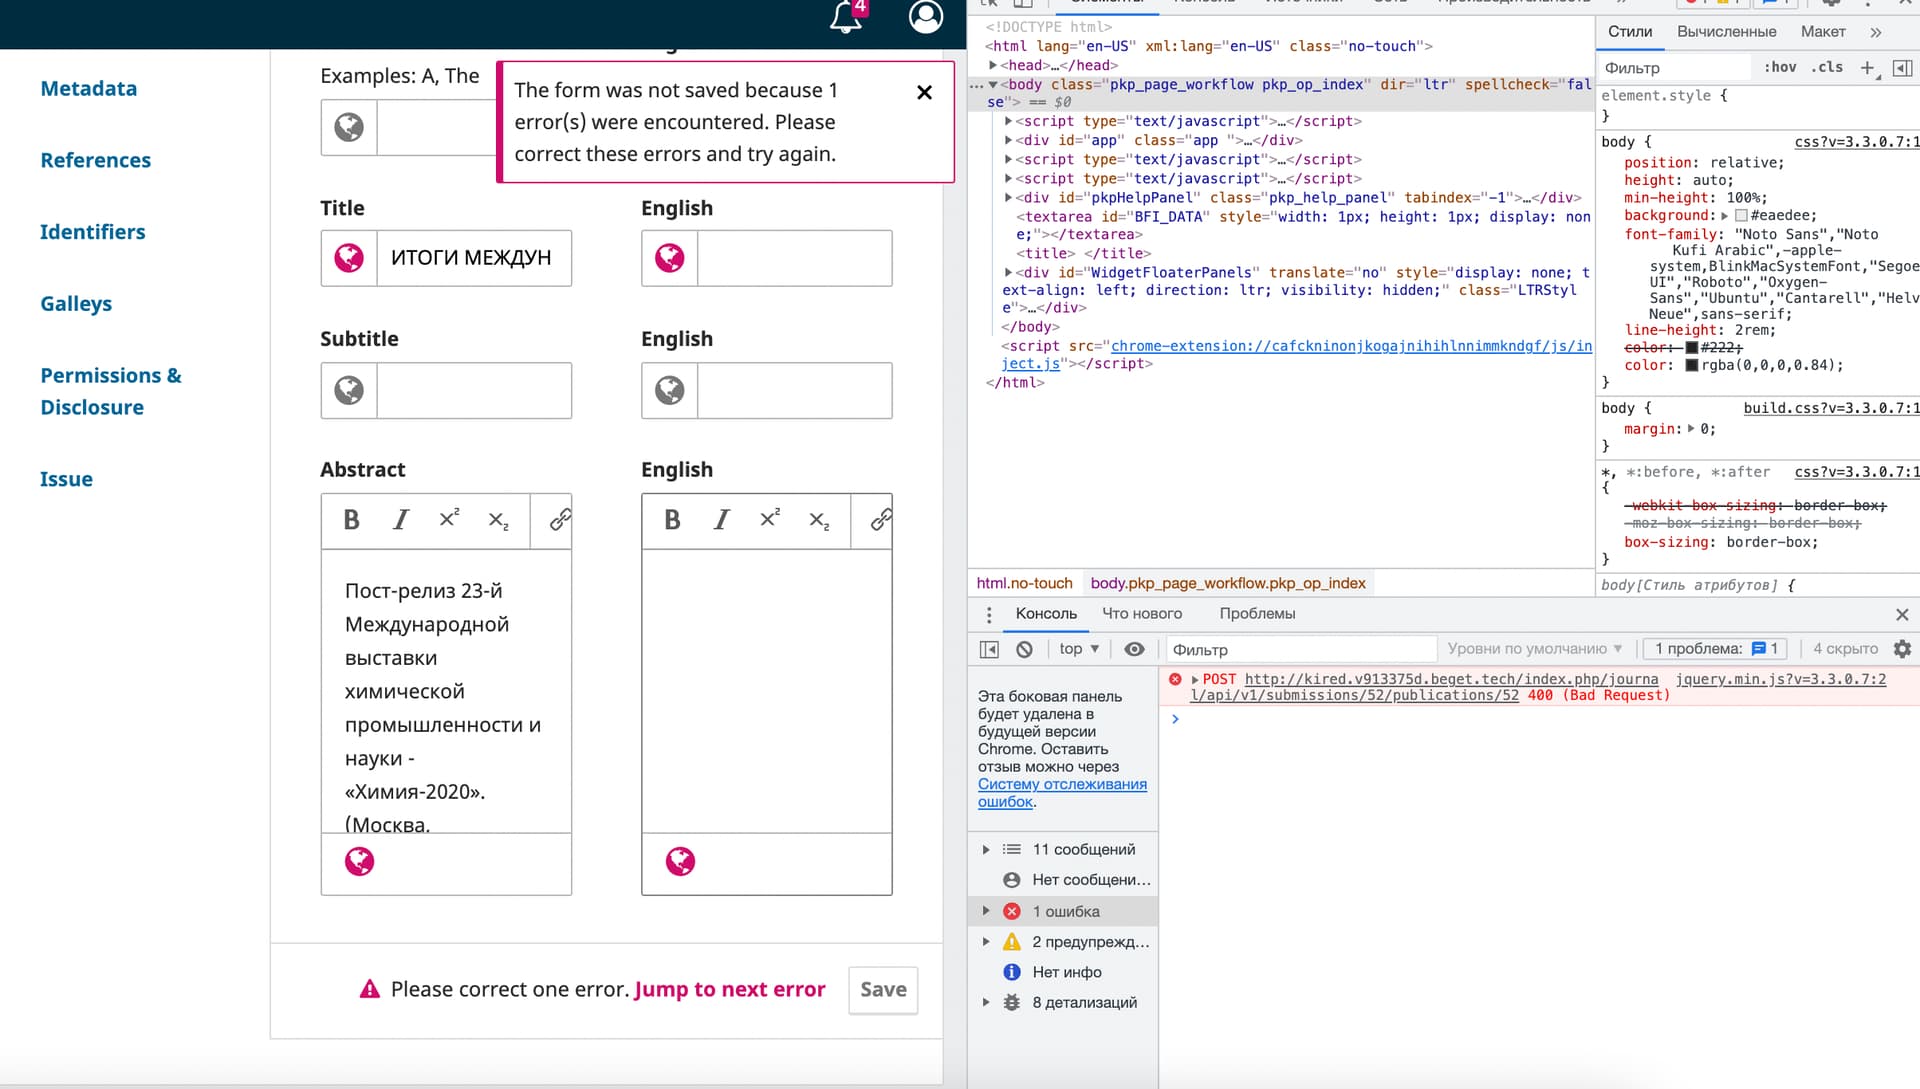Apply Italic in the English abstract editor

[x=722, y=520]
